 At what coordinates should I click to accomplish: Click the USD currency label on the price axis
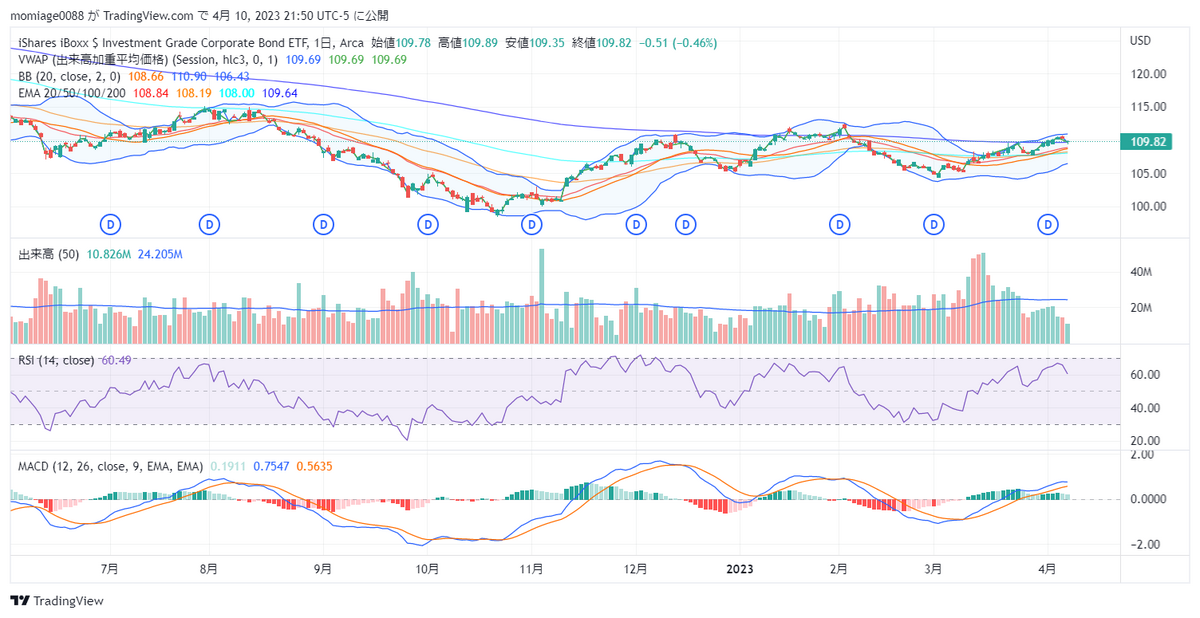coord(1141,41)
